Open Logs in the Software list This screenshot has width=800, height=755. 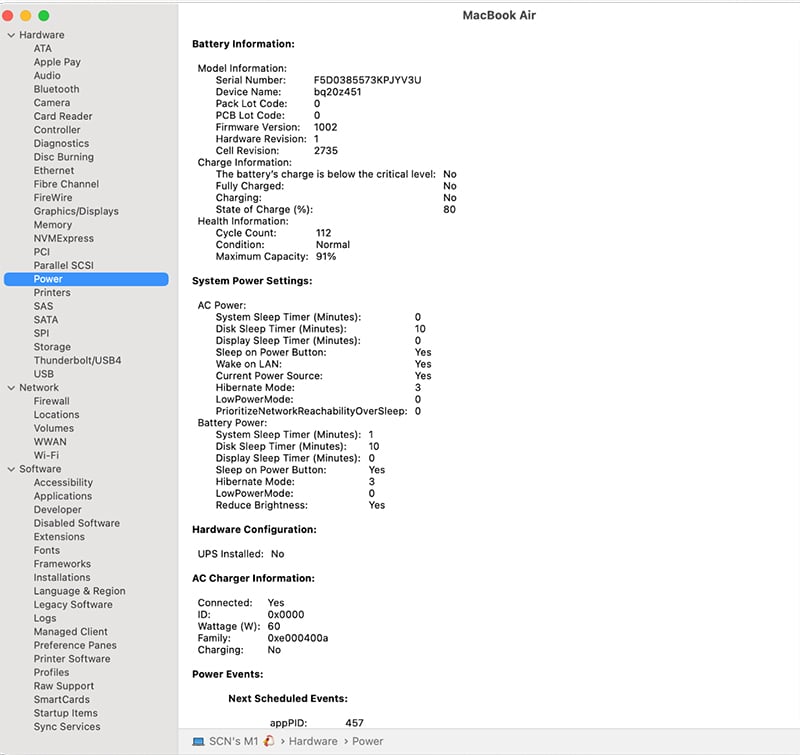45,618
